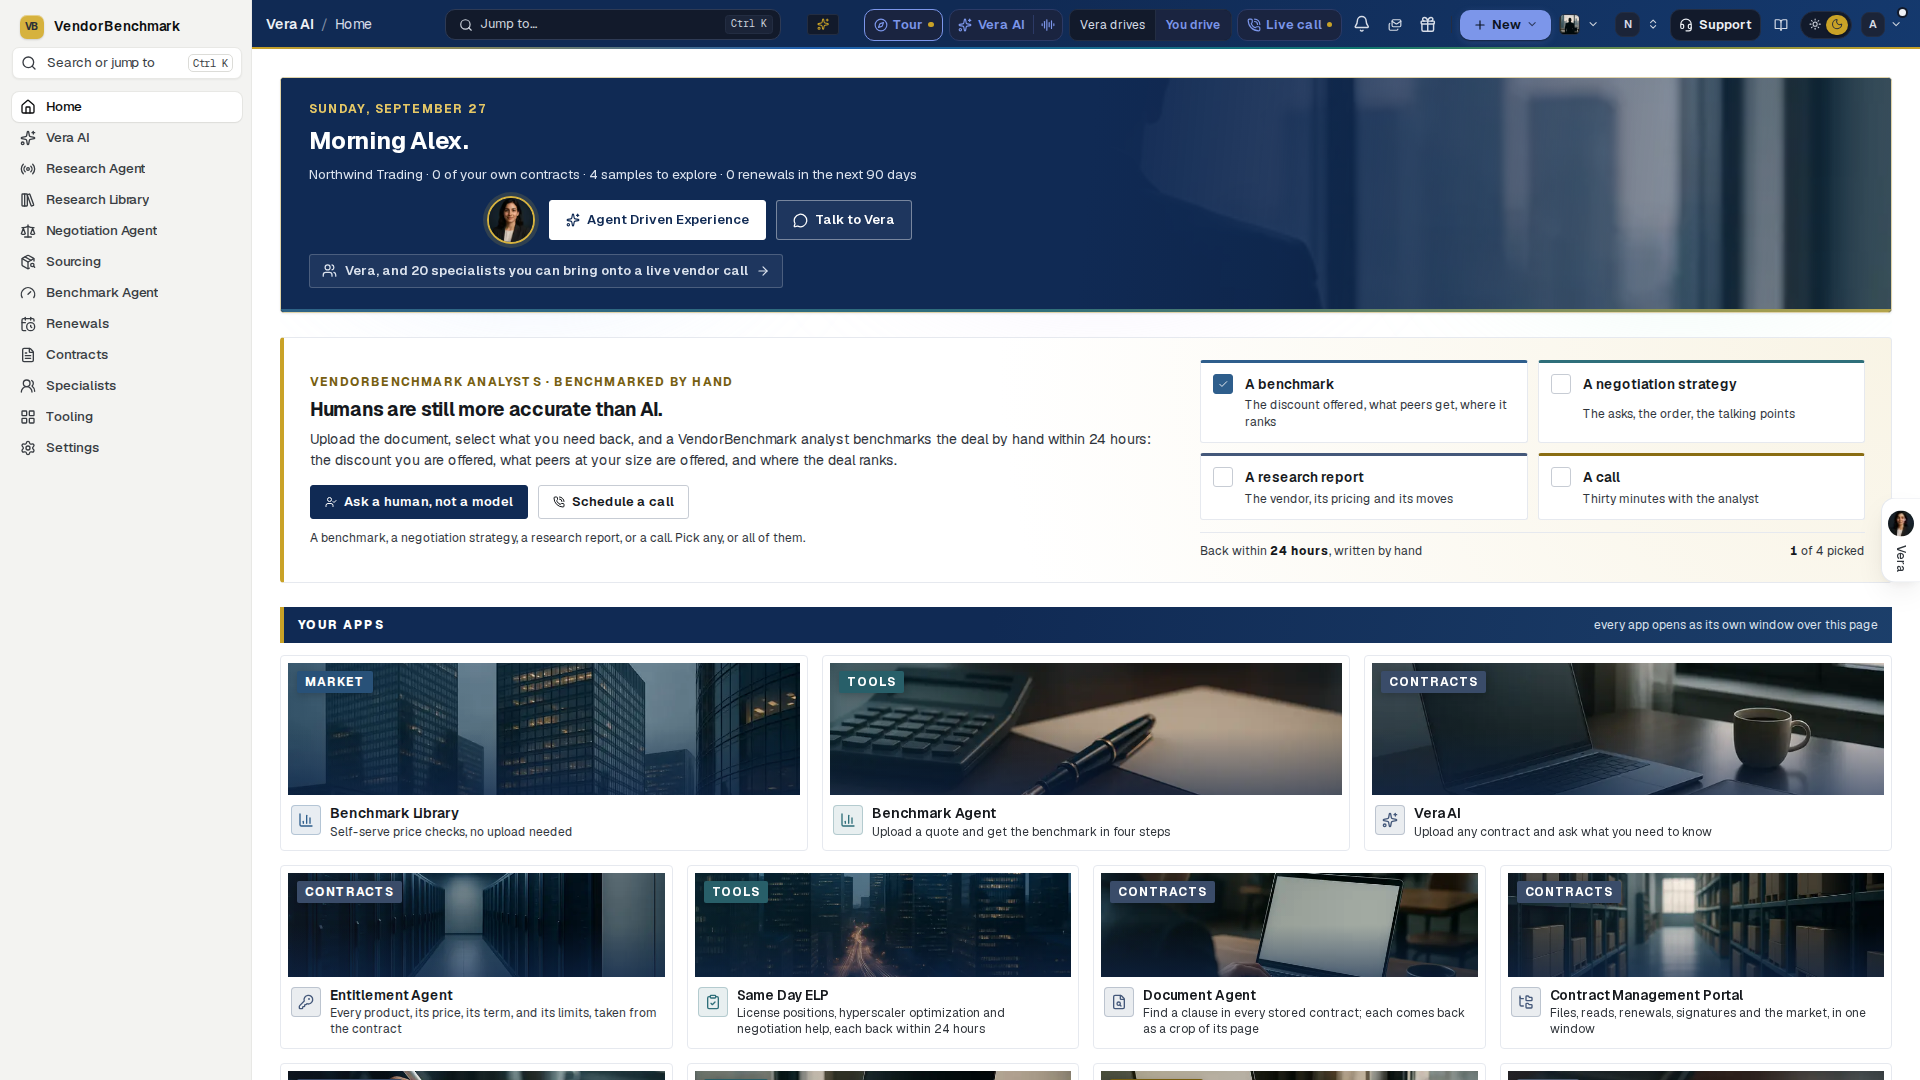Open the Document Agent laptop thumbnail
The height and width of the screenshot is (1080, 1920).
[x=1289, y=925]
